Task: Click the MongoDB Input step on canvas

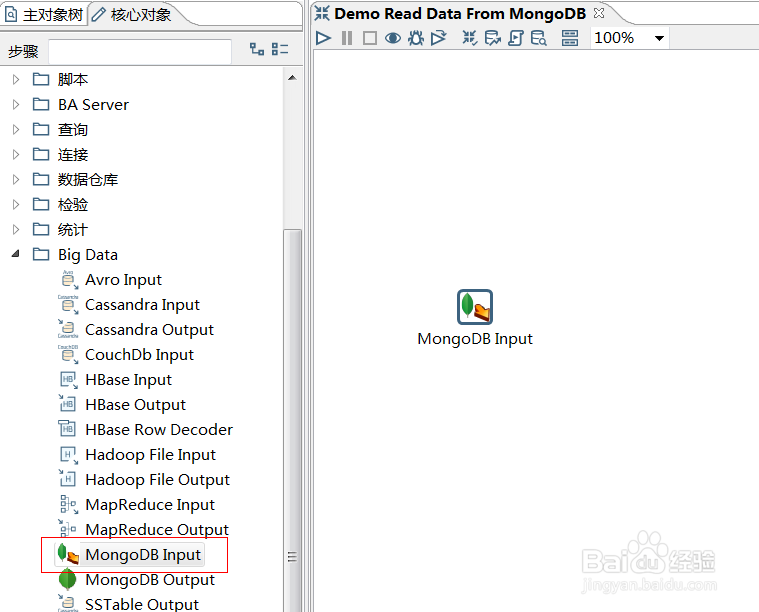Action: coord(475,307)
